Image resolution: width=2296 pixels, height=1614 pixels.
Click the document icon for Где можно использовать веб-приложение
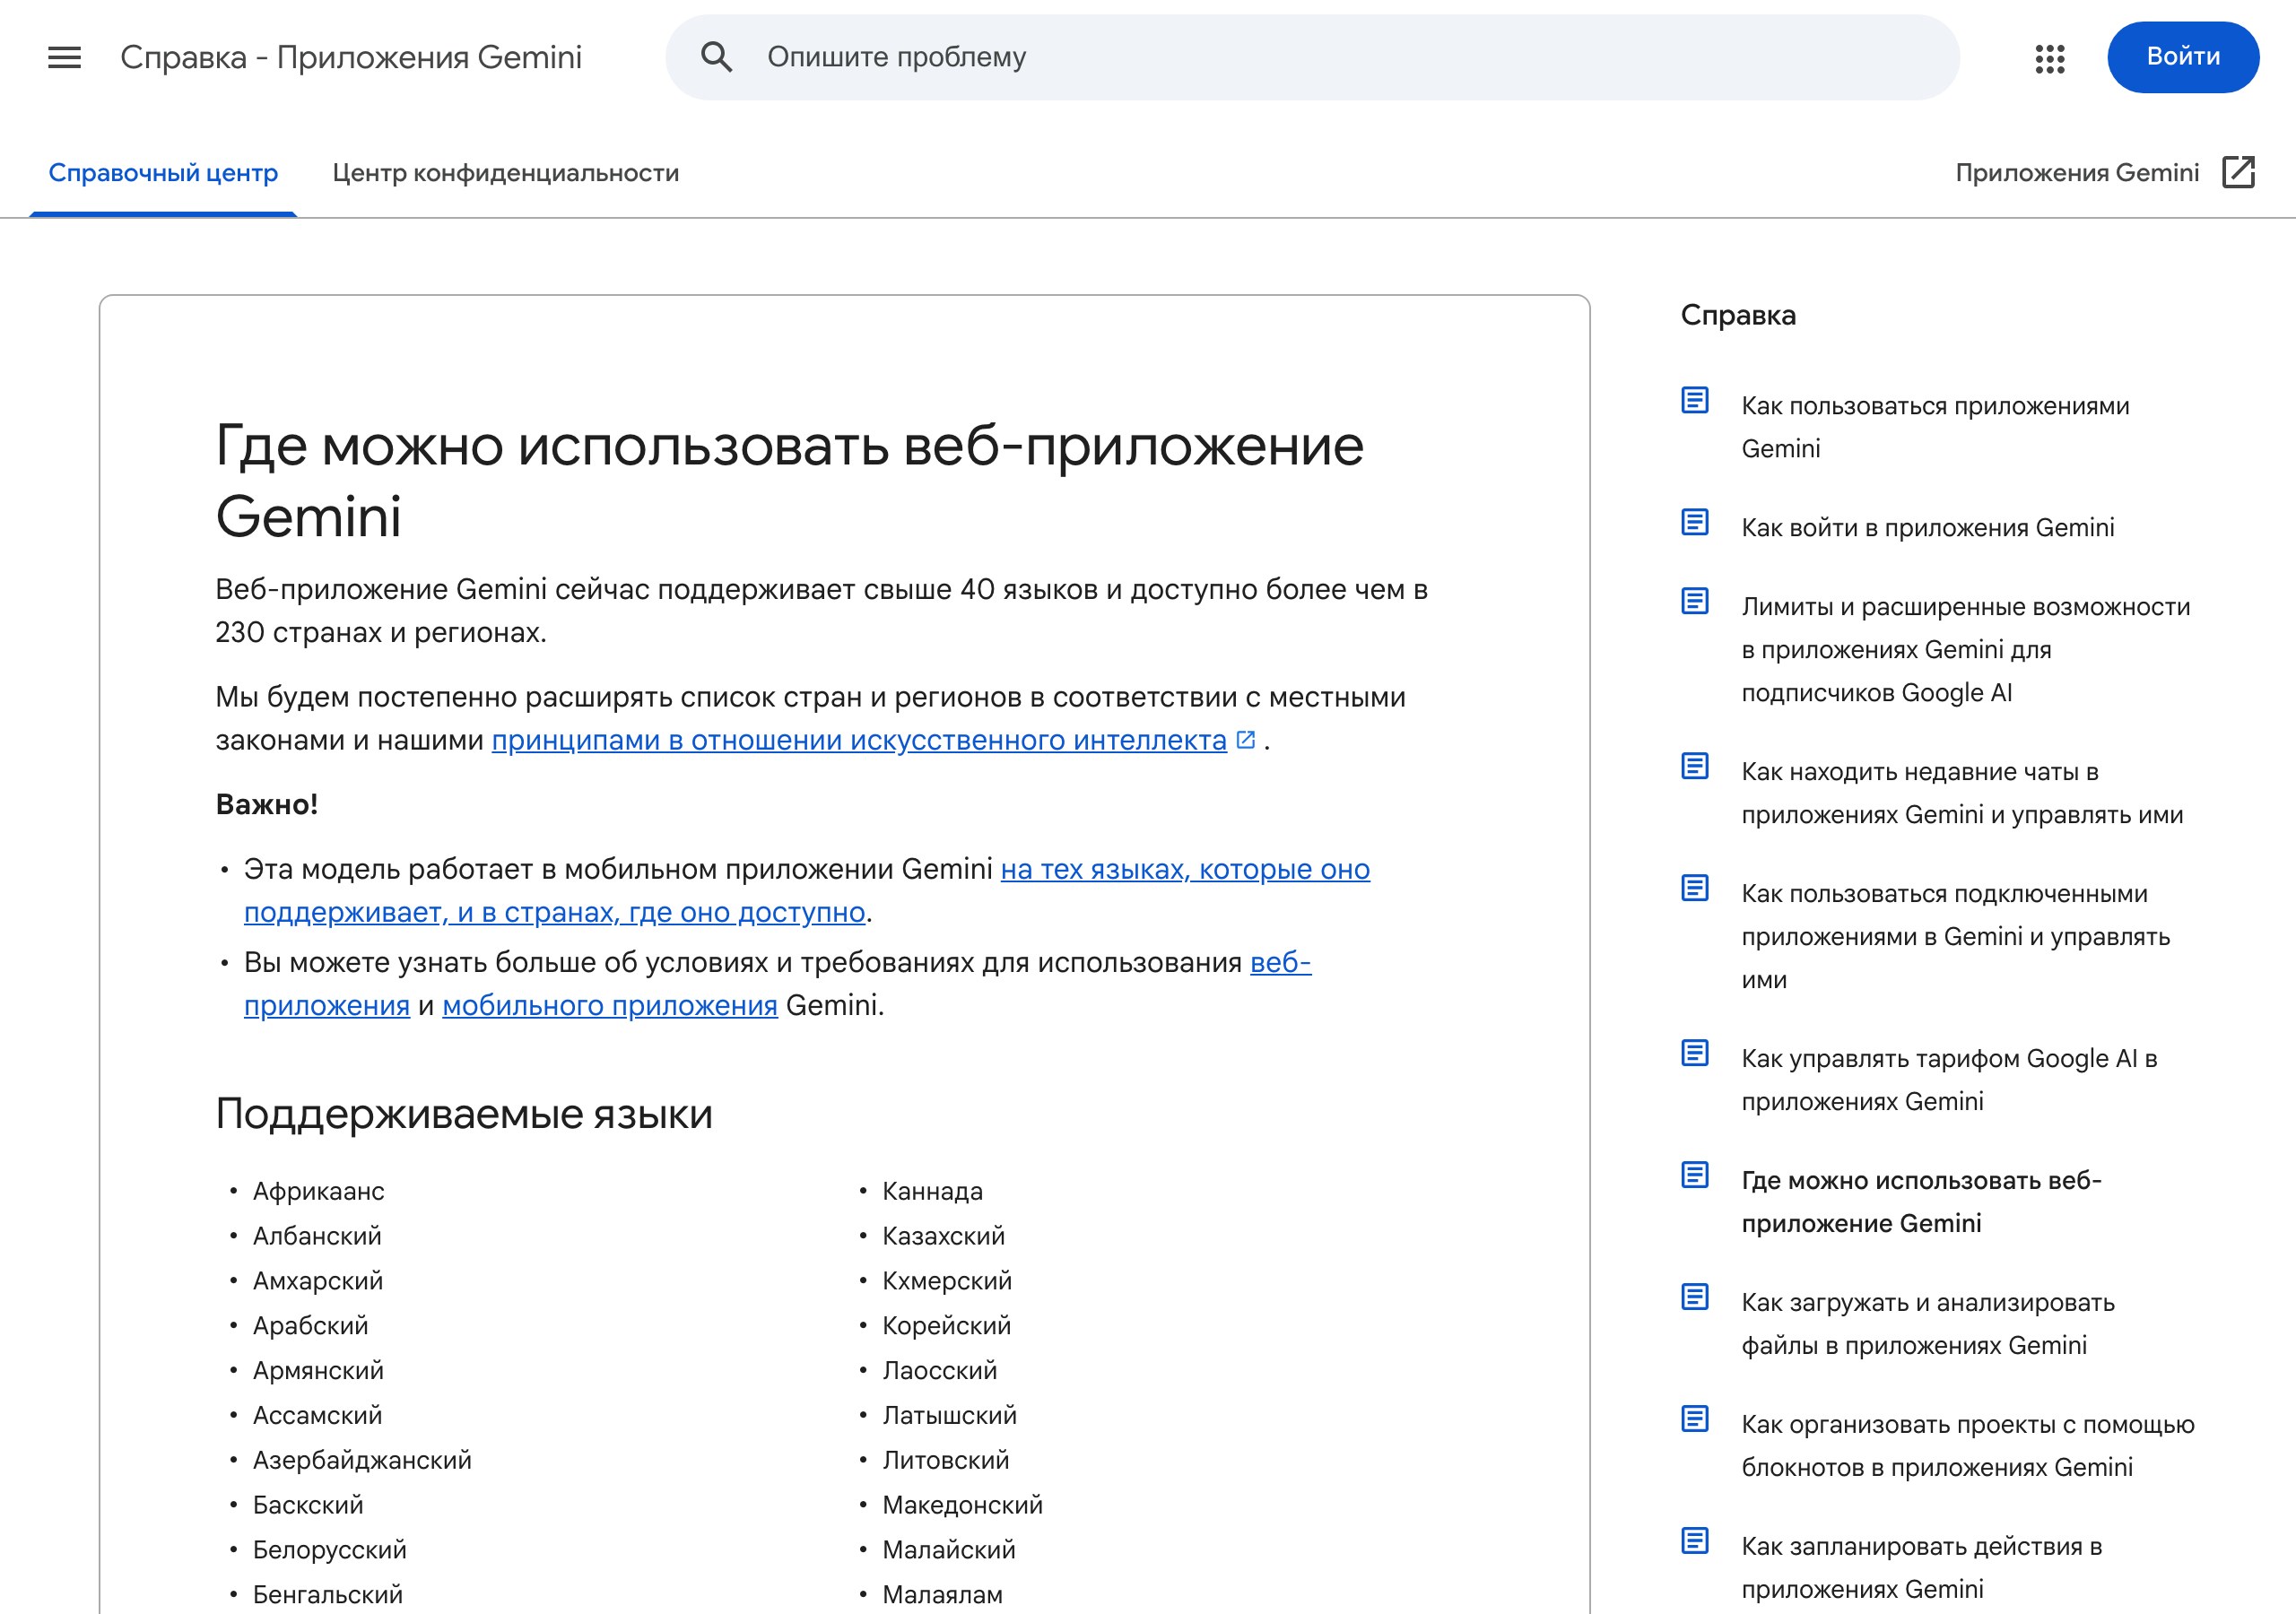[1695, 1175]
